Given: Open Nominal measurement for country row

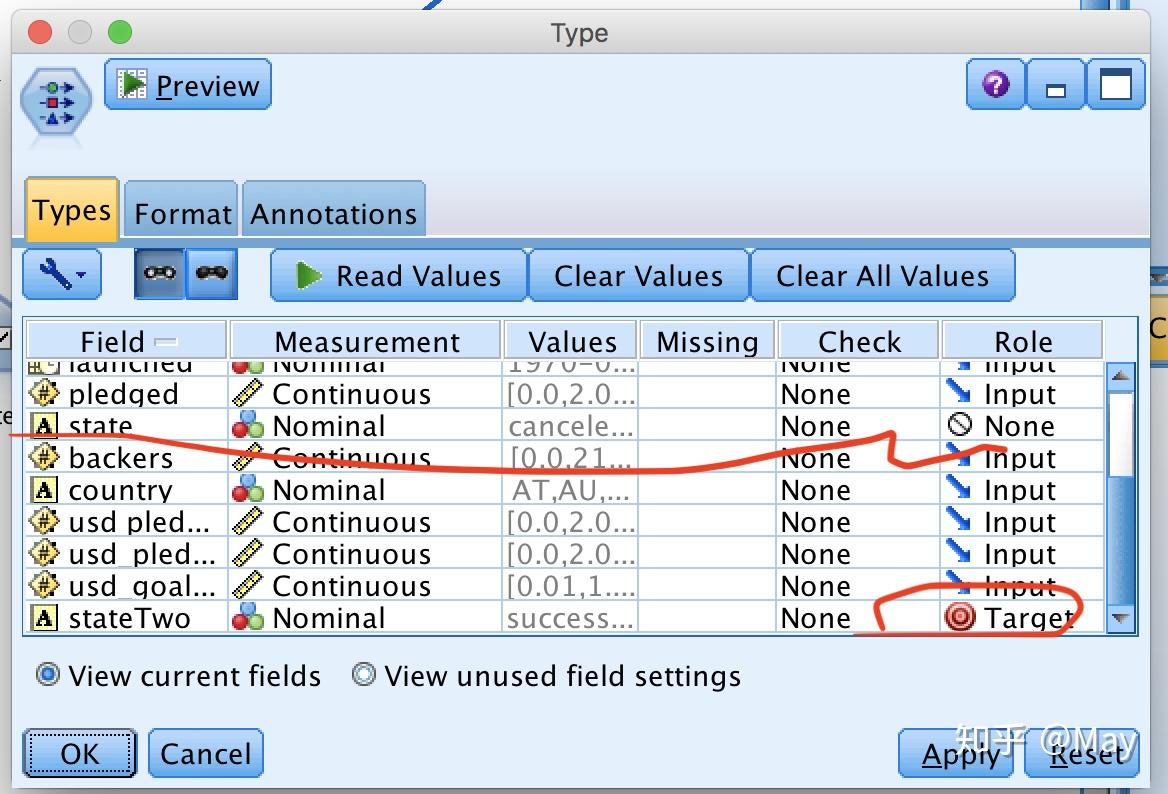Looking at the screenshot, I should [x=366, y=489].
